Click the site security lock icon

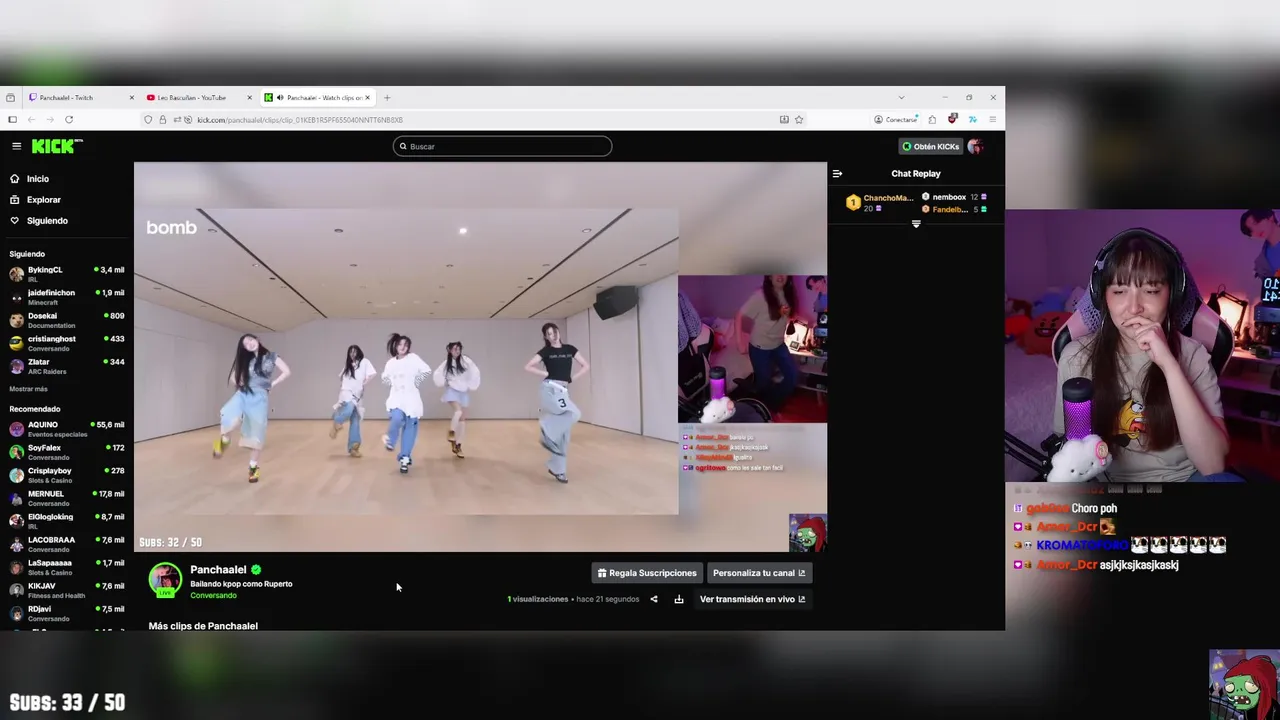162,120
